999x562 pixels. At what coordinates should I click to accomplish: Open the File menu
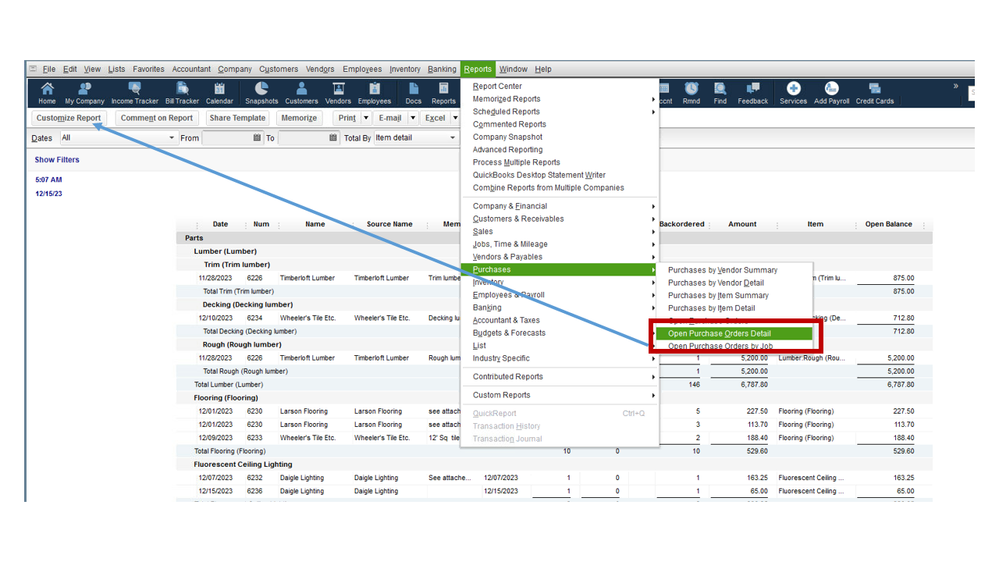coord(49,69)
